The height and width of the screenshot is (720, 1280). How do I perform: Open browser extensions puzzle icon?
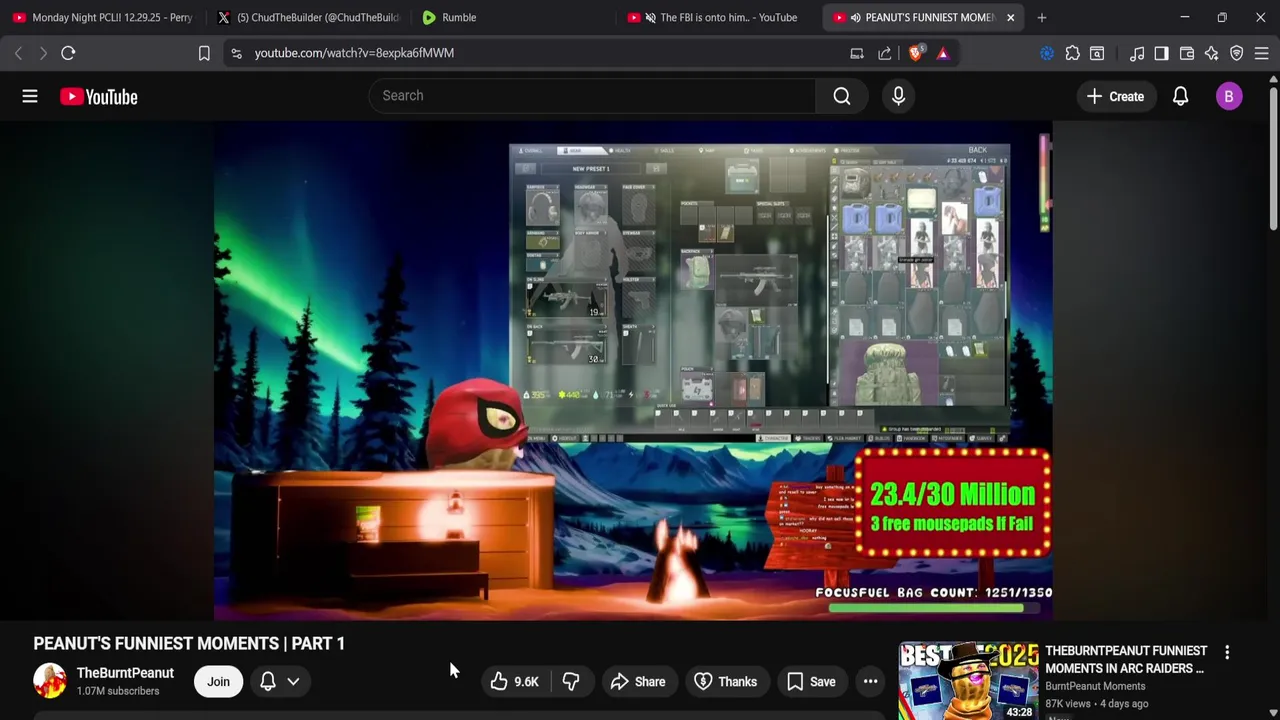(1072, 53)
